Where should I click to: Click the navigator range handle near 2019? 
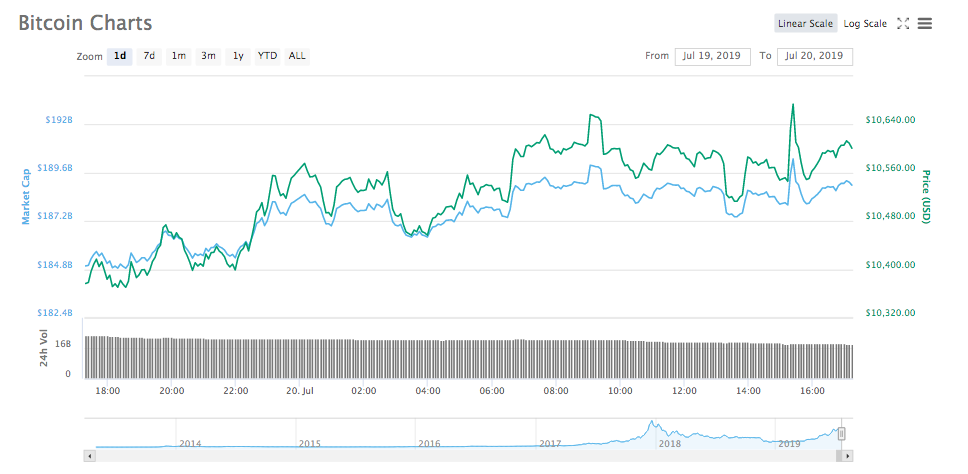pyautogui.click(x=841, y=434)
